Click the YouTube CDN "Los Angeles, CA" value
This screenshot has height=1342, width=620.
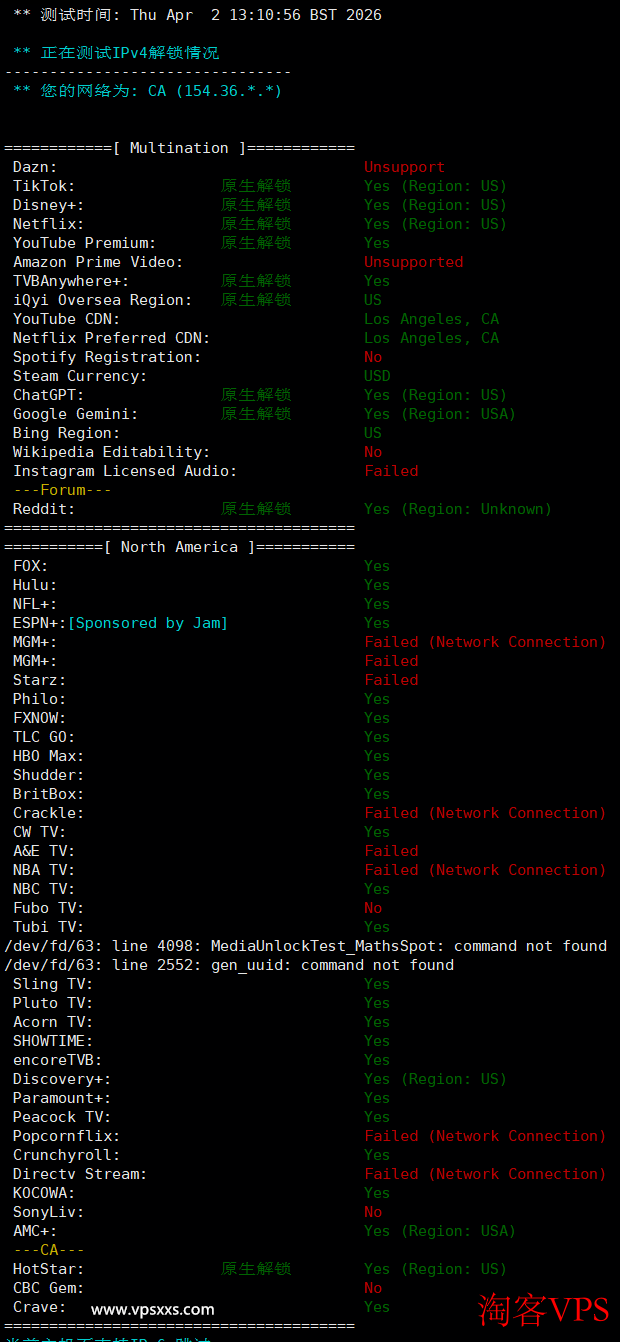[431, 319]
